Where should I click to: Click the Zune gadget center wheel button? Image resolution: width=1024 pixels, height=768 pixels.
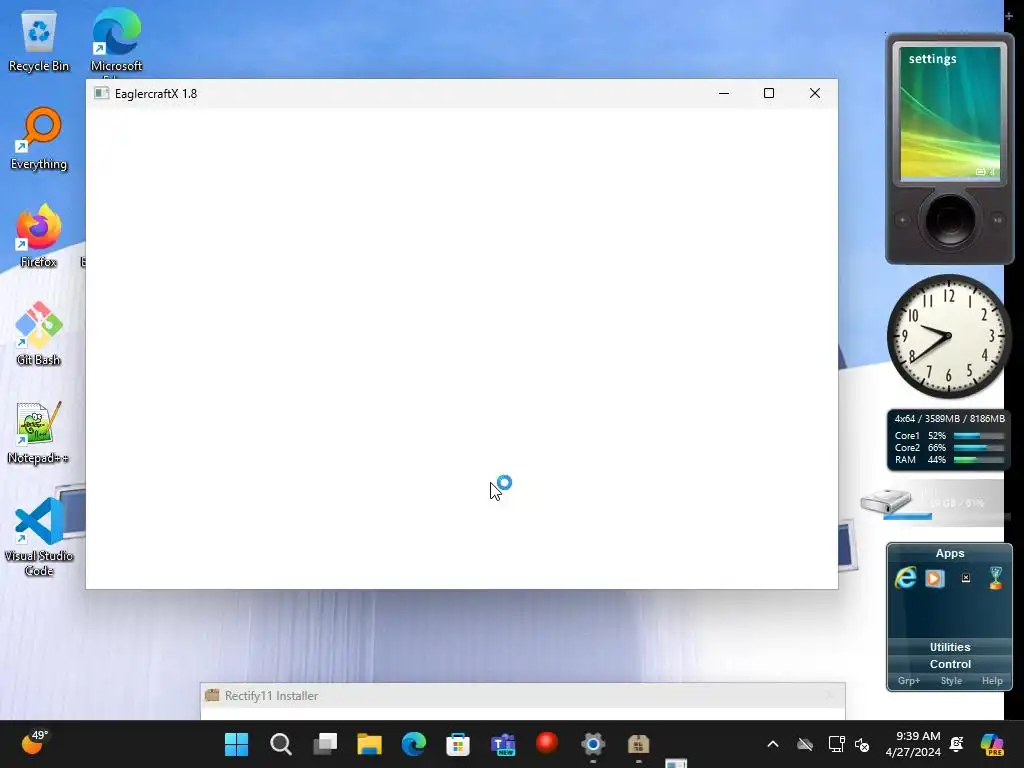pos(950,220)
